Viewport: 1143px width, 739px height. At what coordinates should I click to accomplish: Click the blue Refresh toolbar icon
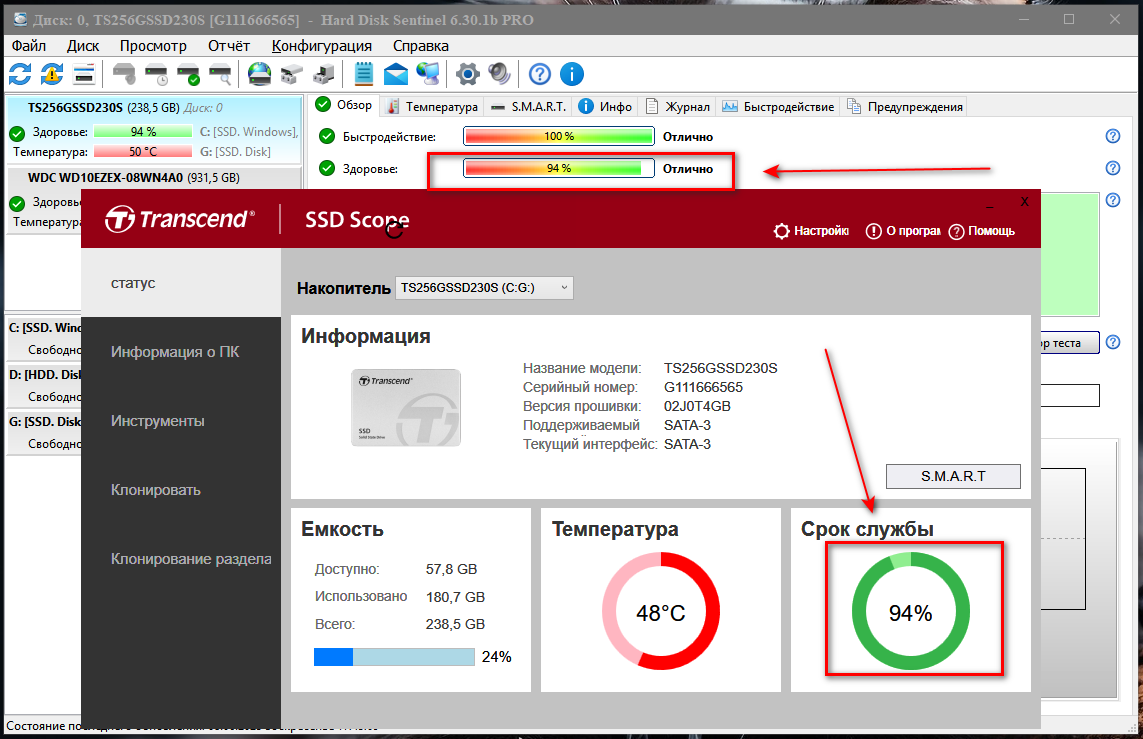20,74
